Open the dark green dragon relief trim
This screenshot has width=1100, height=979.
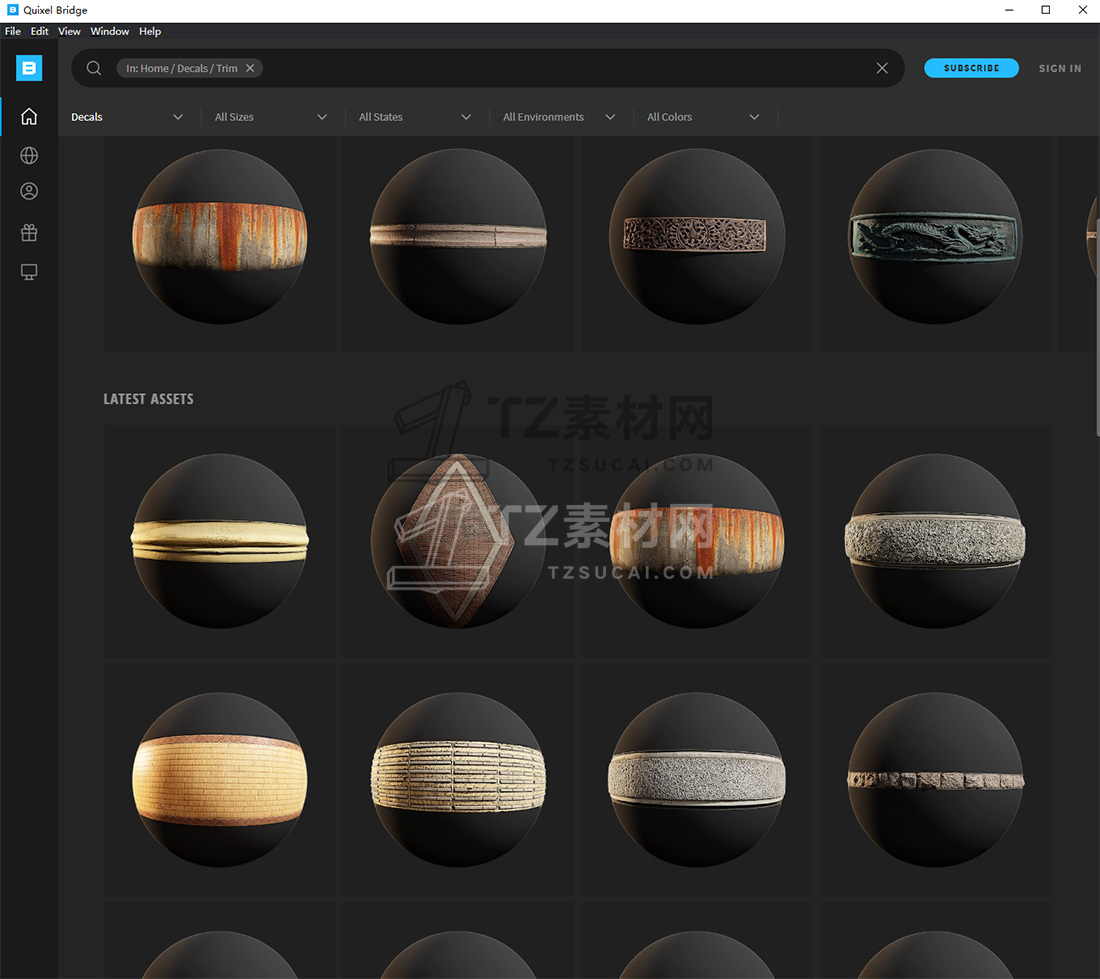click(935, 237)
